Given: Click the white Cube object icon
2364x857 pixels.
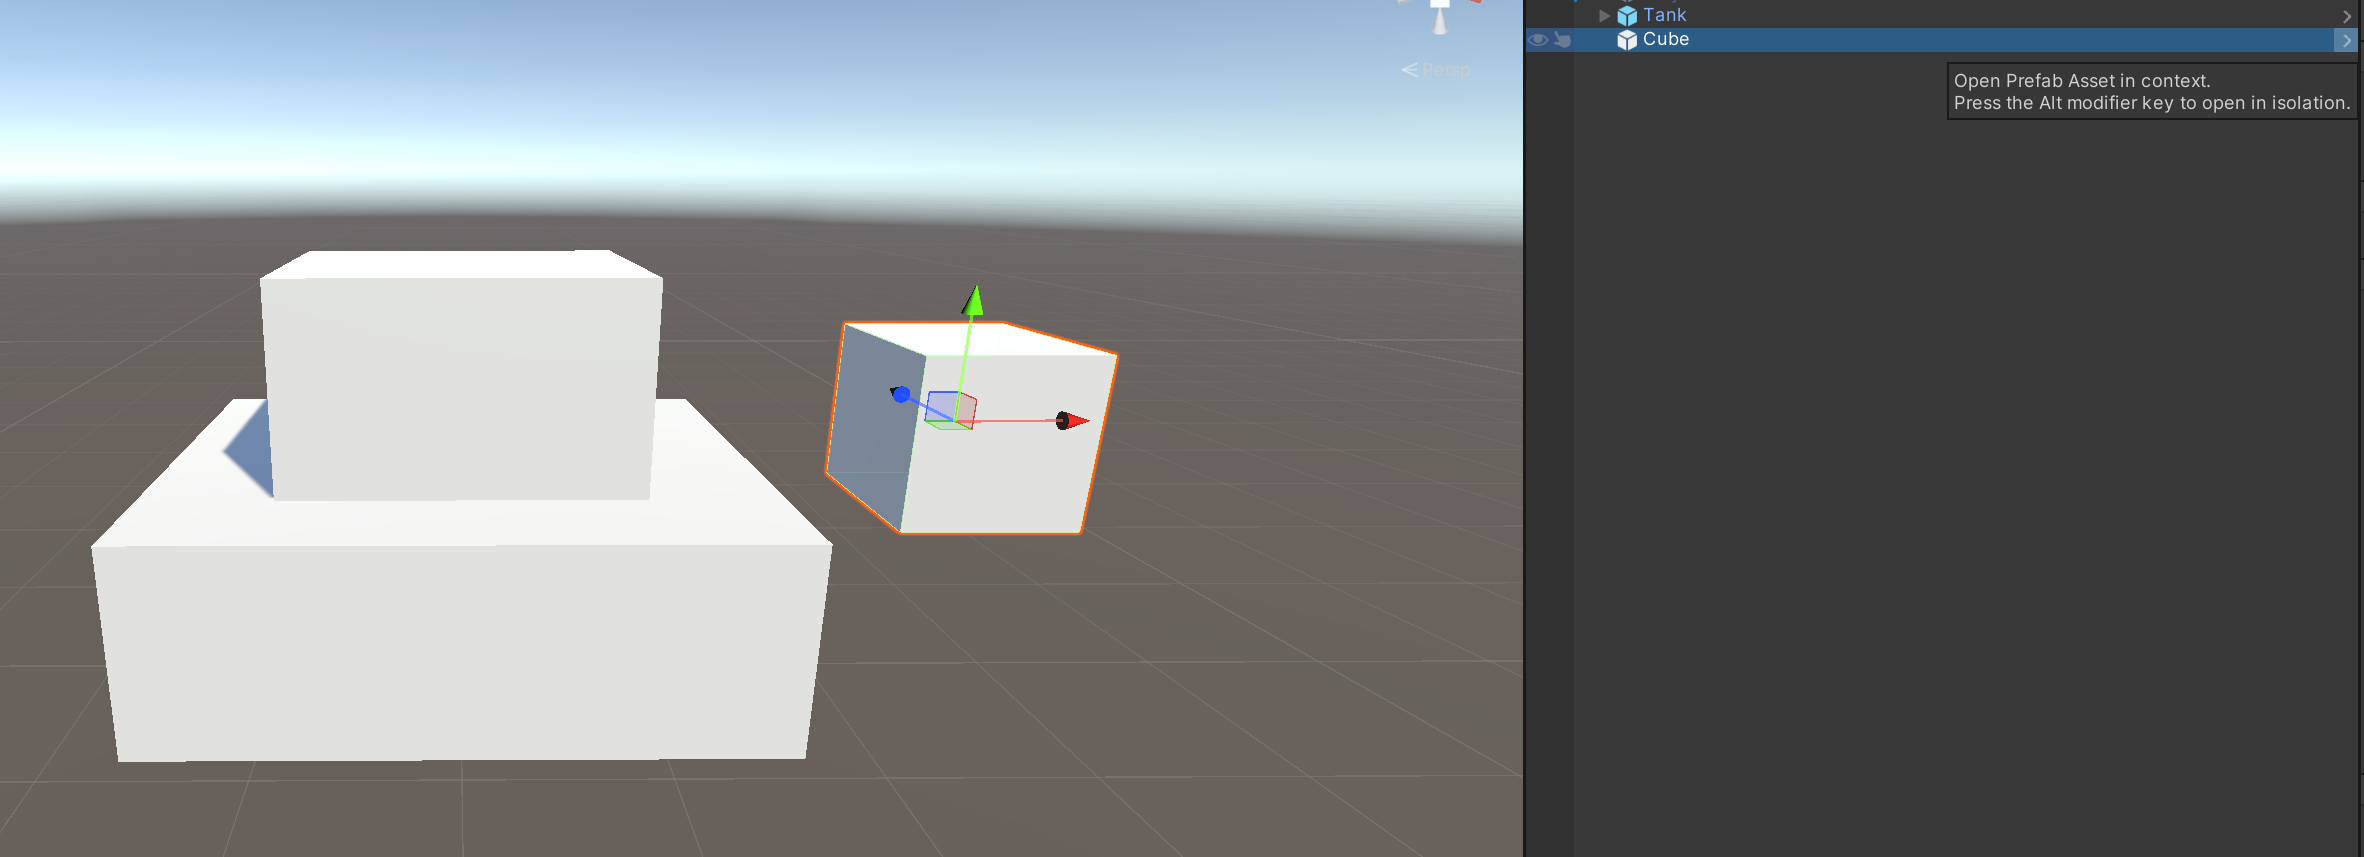Looking at the screenshot, I should (x=1627, y=39).
